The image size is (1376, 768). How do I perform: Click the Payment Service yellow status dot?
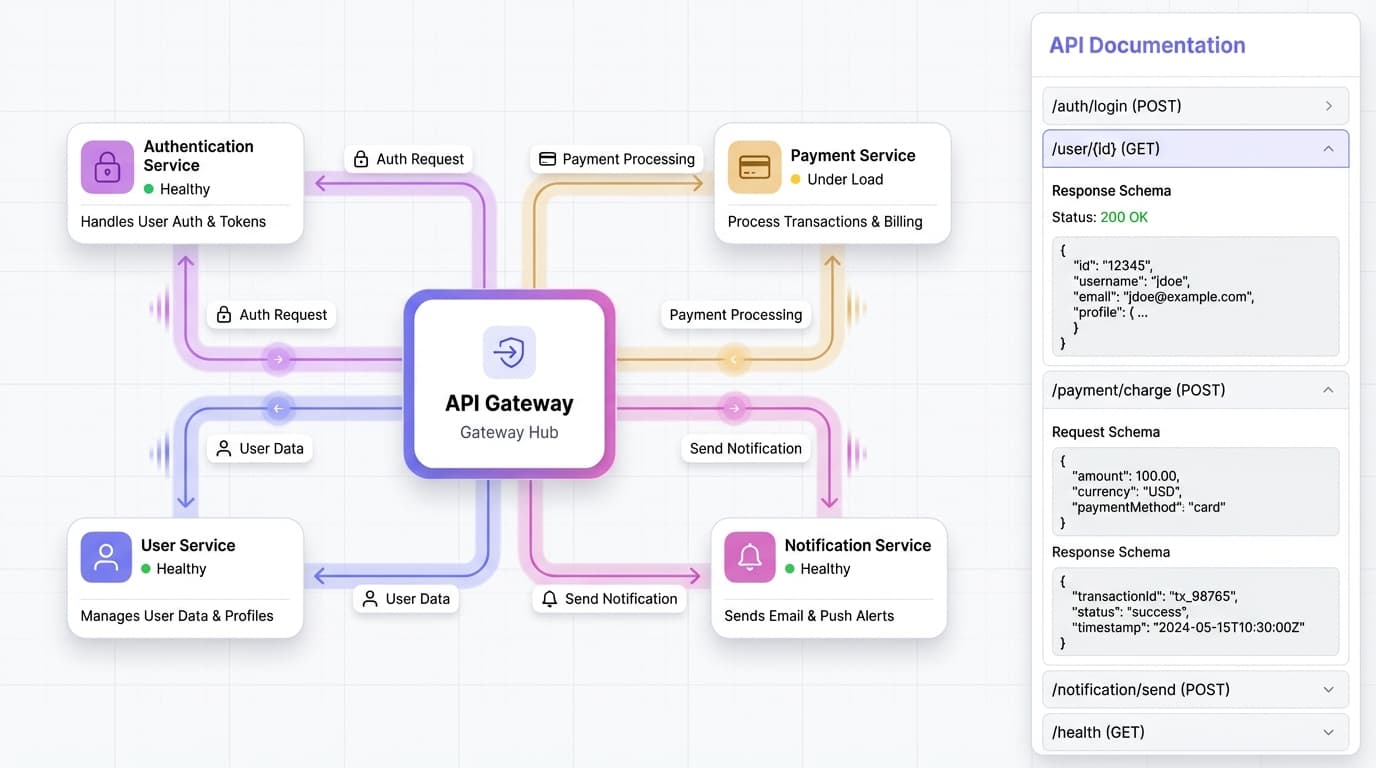coord(796,180)
